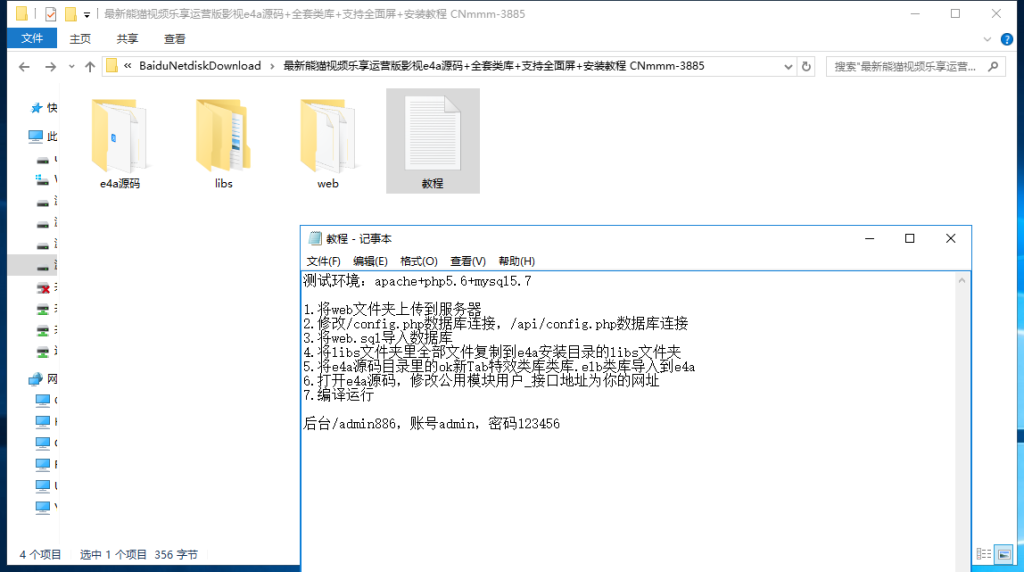The image size is (1024, 572).
Task: Open the 共享 ribbon tab
Action: [x=127, y=39]
